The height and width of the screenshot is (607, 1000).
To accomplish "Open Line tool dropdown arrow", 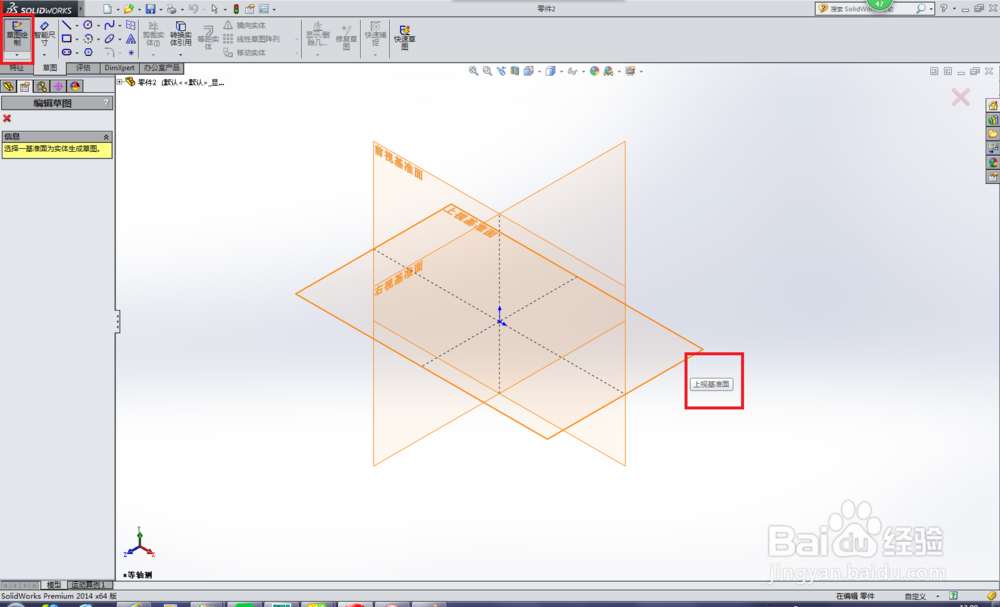I will point(77,26).
